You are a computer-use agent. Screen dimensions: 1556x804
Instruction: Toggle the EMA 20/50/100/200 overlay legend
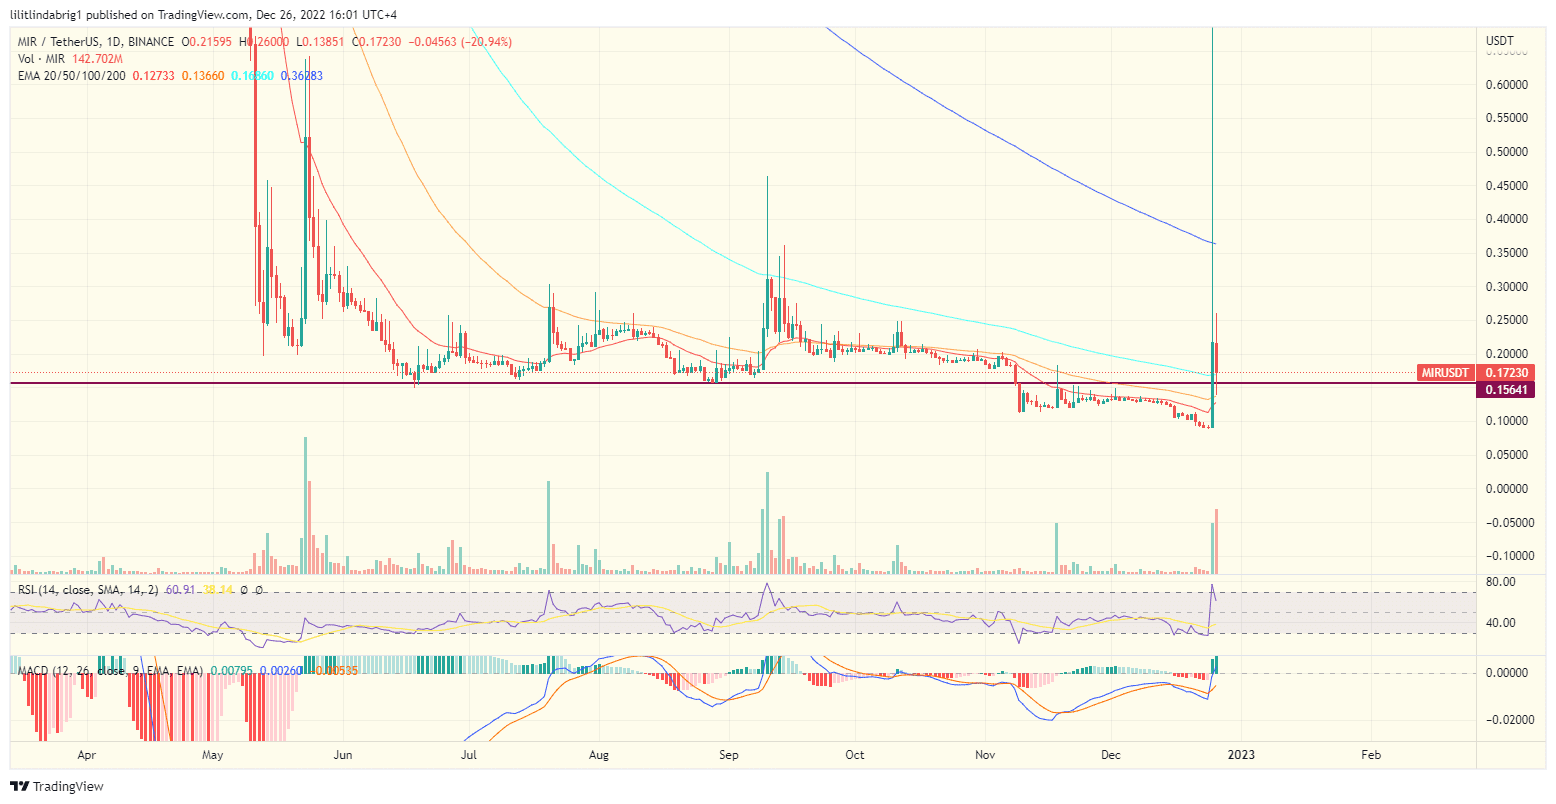coord(70,75)
